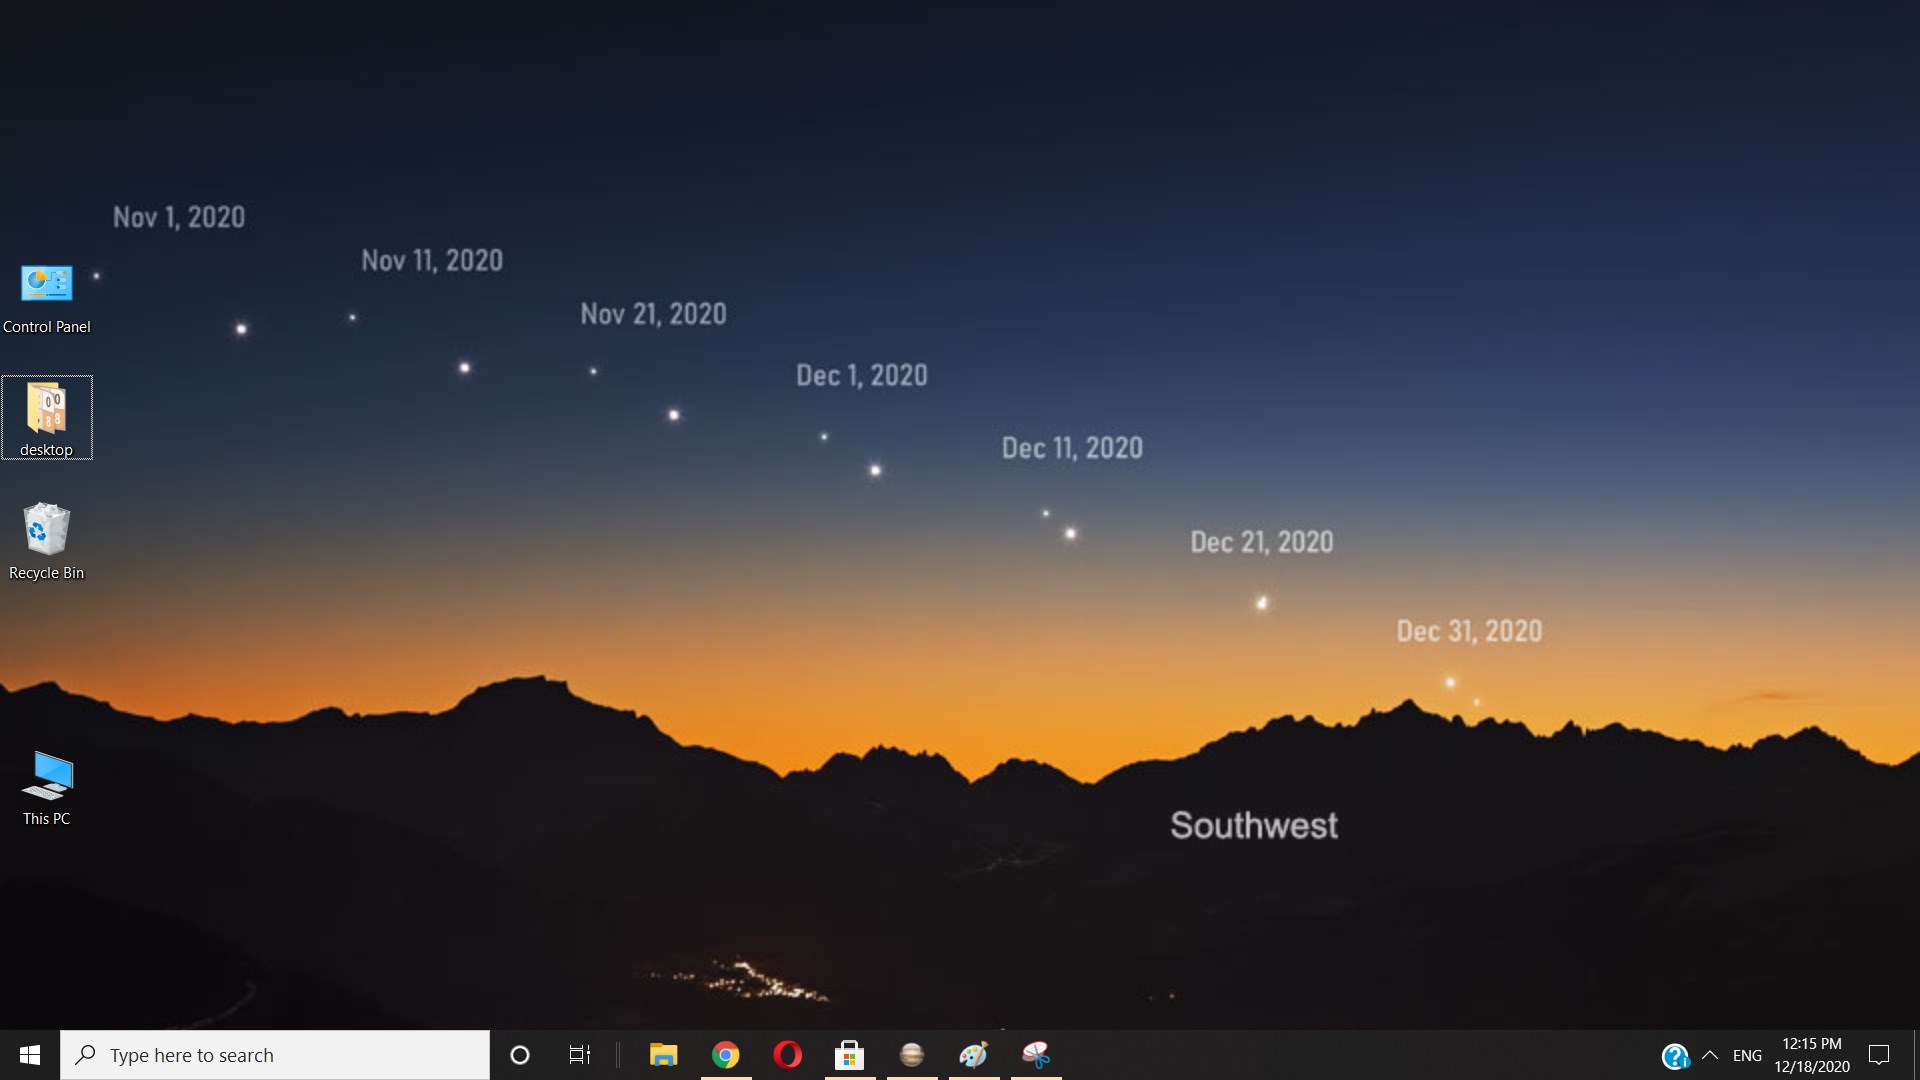This screenshot has height=1080, width=1920.
Task: Open Opera browser from taskbar
Action: pos(787,1054)
